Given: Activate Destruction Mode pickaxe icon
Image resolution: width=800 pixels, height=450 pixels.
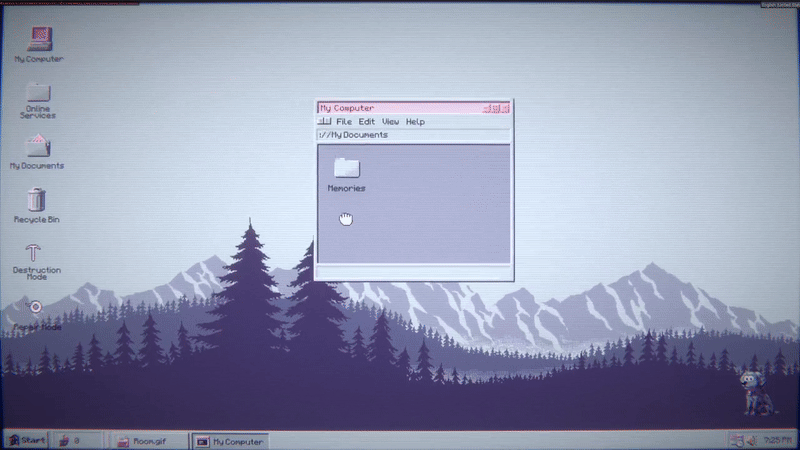Looking at the screenshot, I should 36,253.
